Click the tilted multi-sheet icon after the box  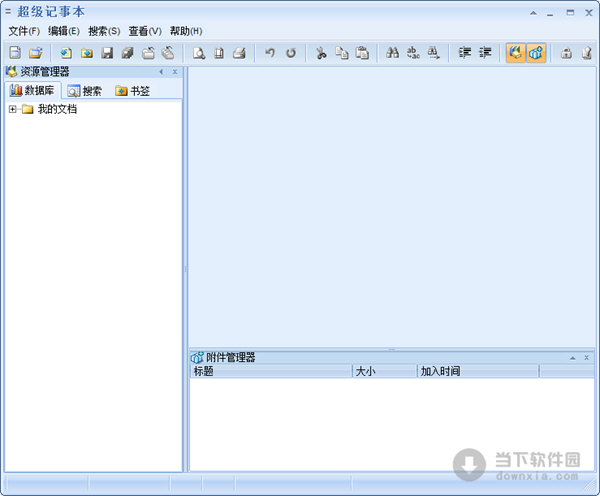[x=168, y=52]
